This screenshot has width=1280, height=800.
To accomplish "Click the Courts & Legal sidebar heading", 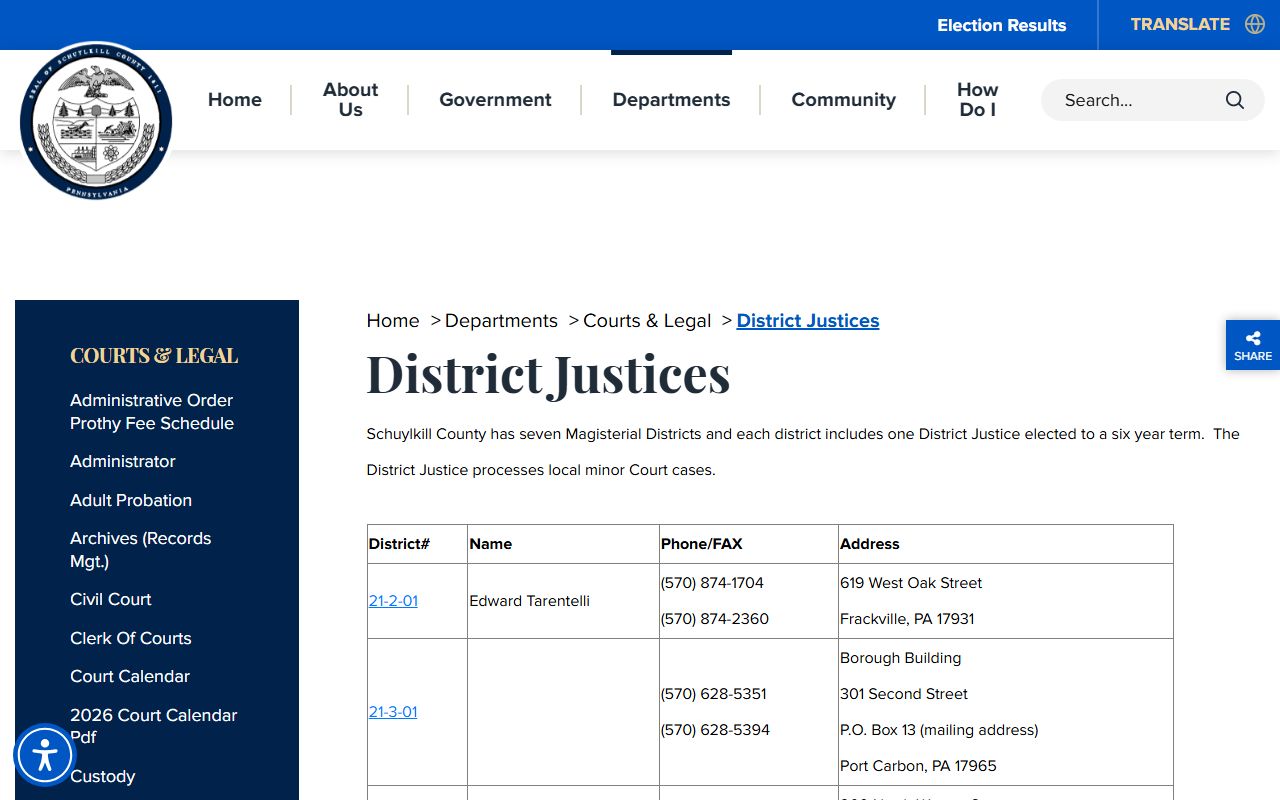I will [154, 356].
